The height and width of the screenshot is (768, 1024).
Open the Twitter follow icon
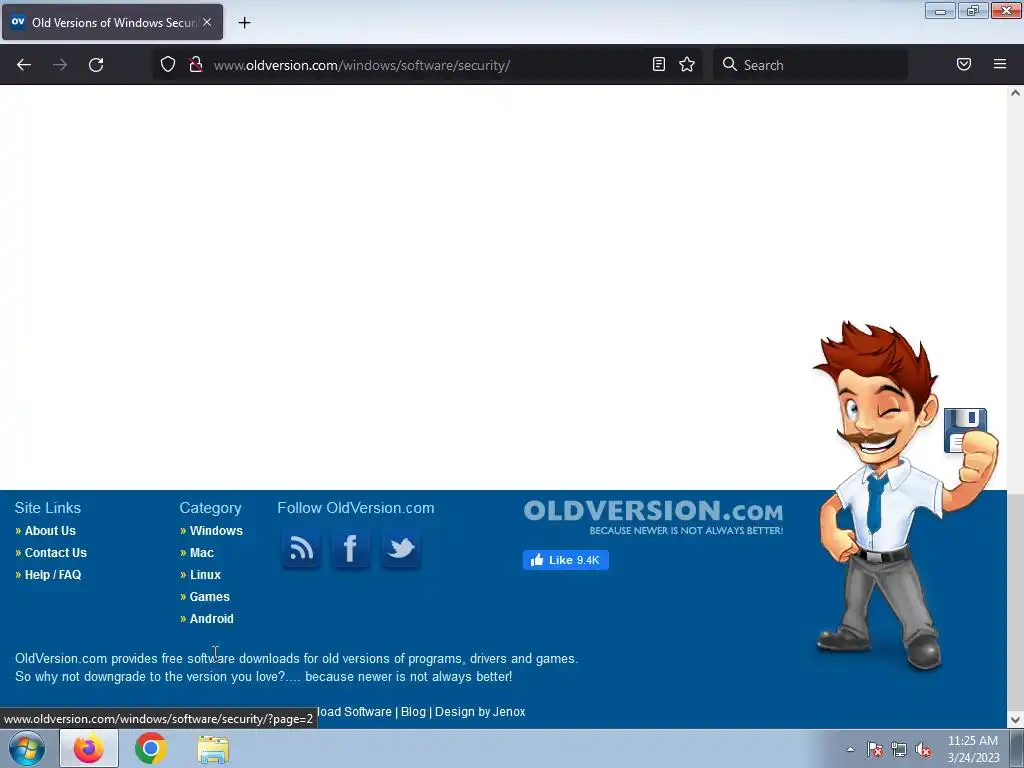pyautogui.click(x=401, y=548)
